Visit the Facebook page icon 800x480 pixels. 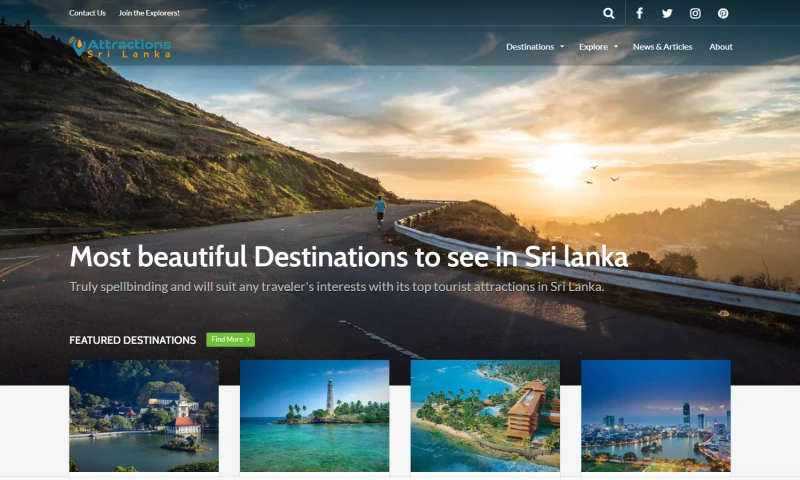point(639,13)
